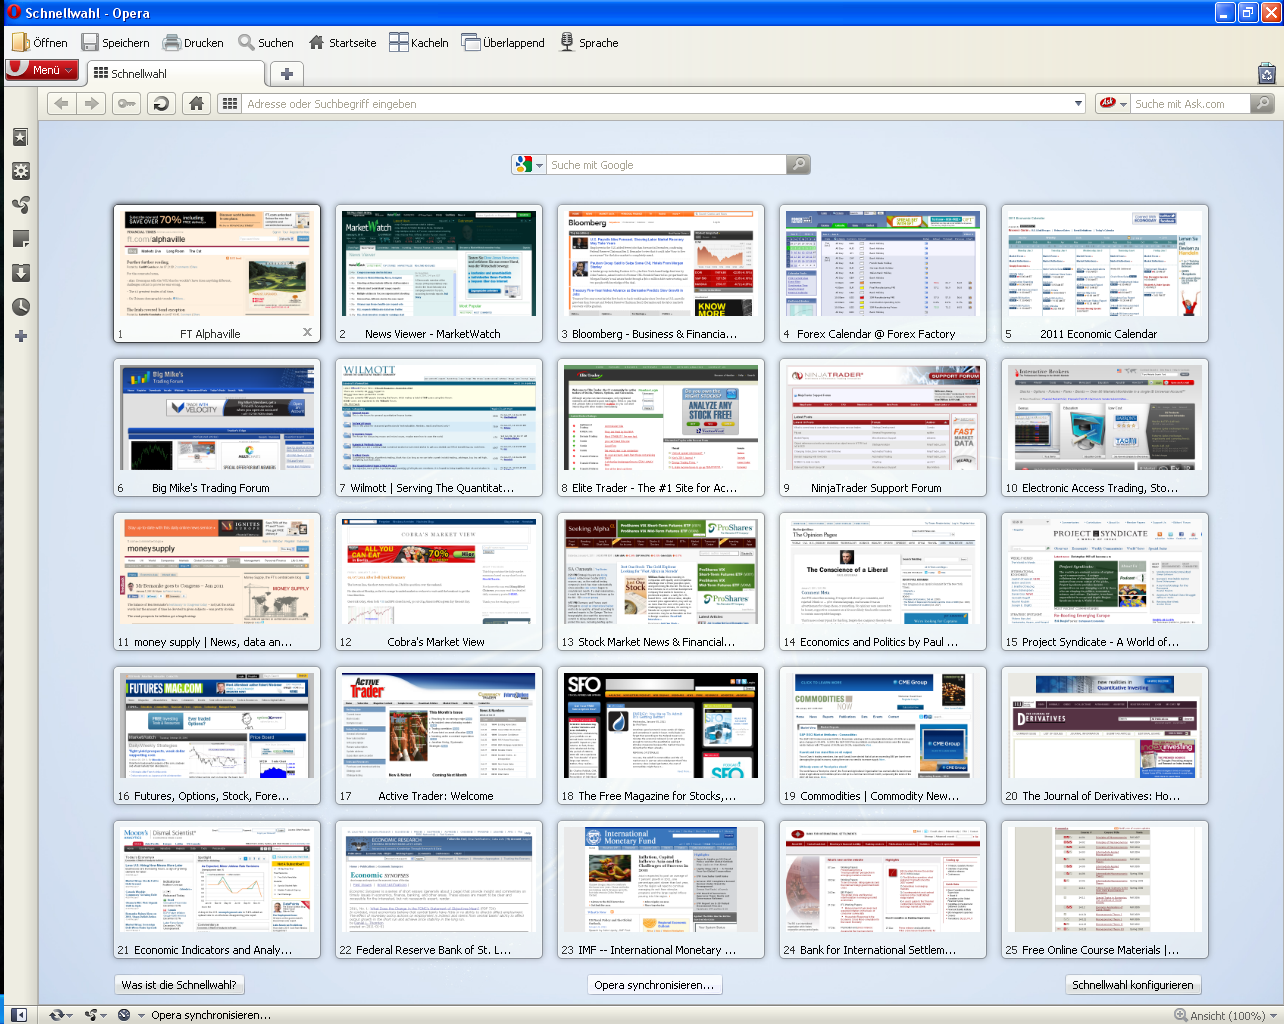Open the Bookmarks panel star icon

(20, 137)
